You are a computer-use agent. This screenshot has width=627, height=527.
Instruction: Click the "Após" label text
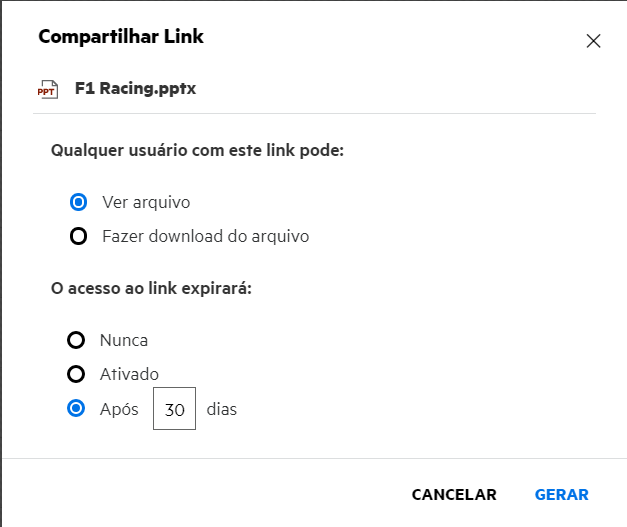(x=119, y=409)
